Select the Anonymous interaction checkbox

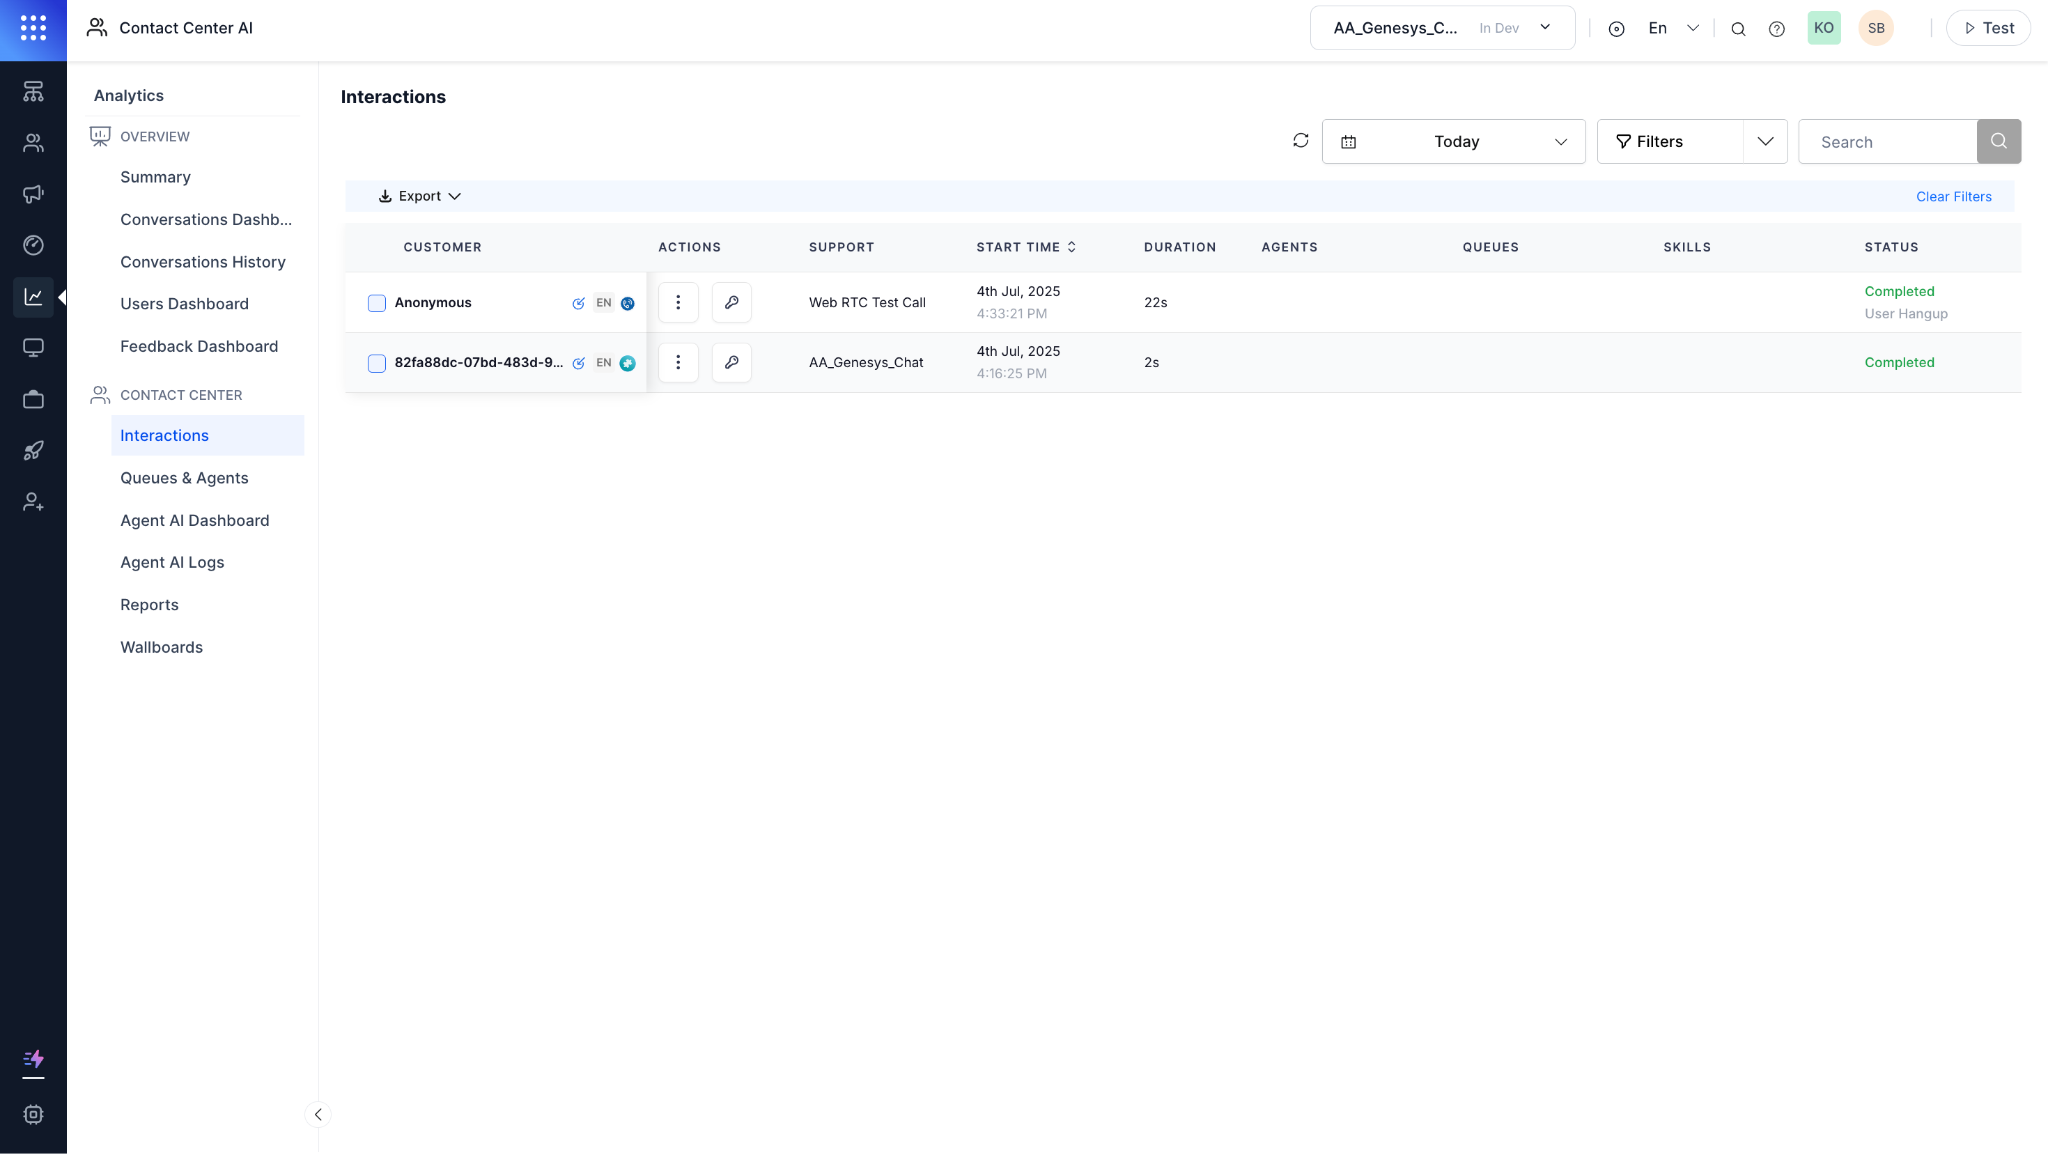point(377,303)
